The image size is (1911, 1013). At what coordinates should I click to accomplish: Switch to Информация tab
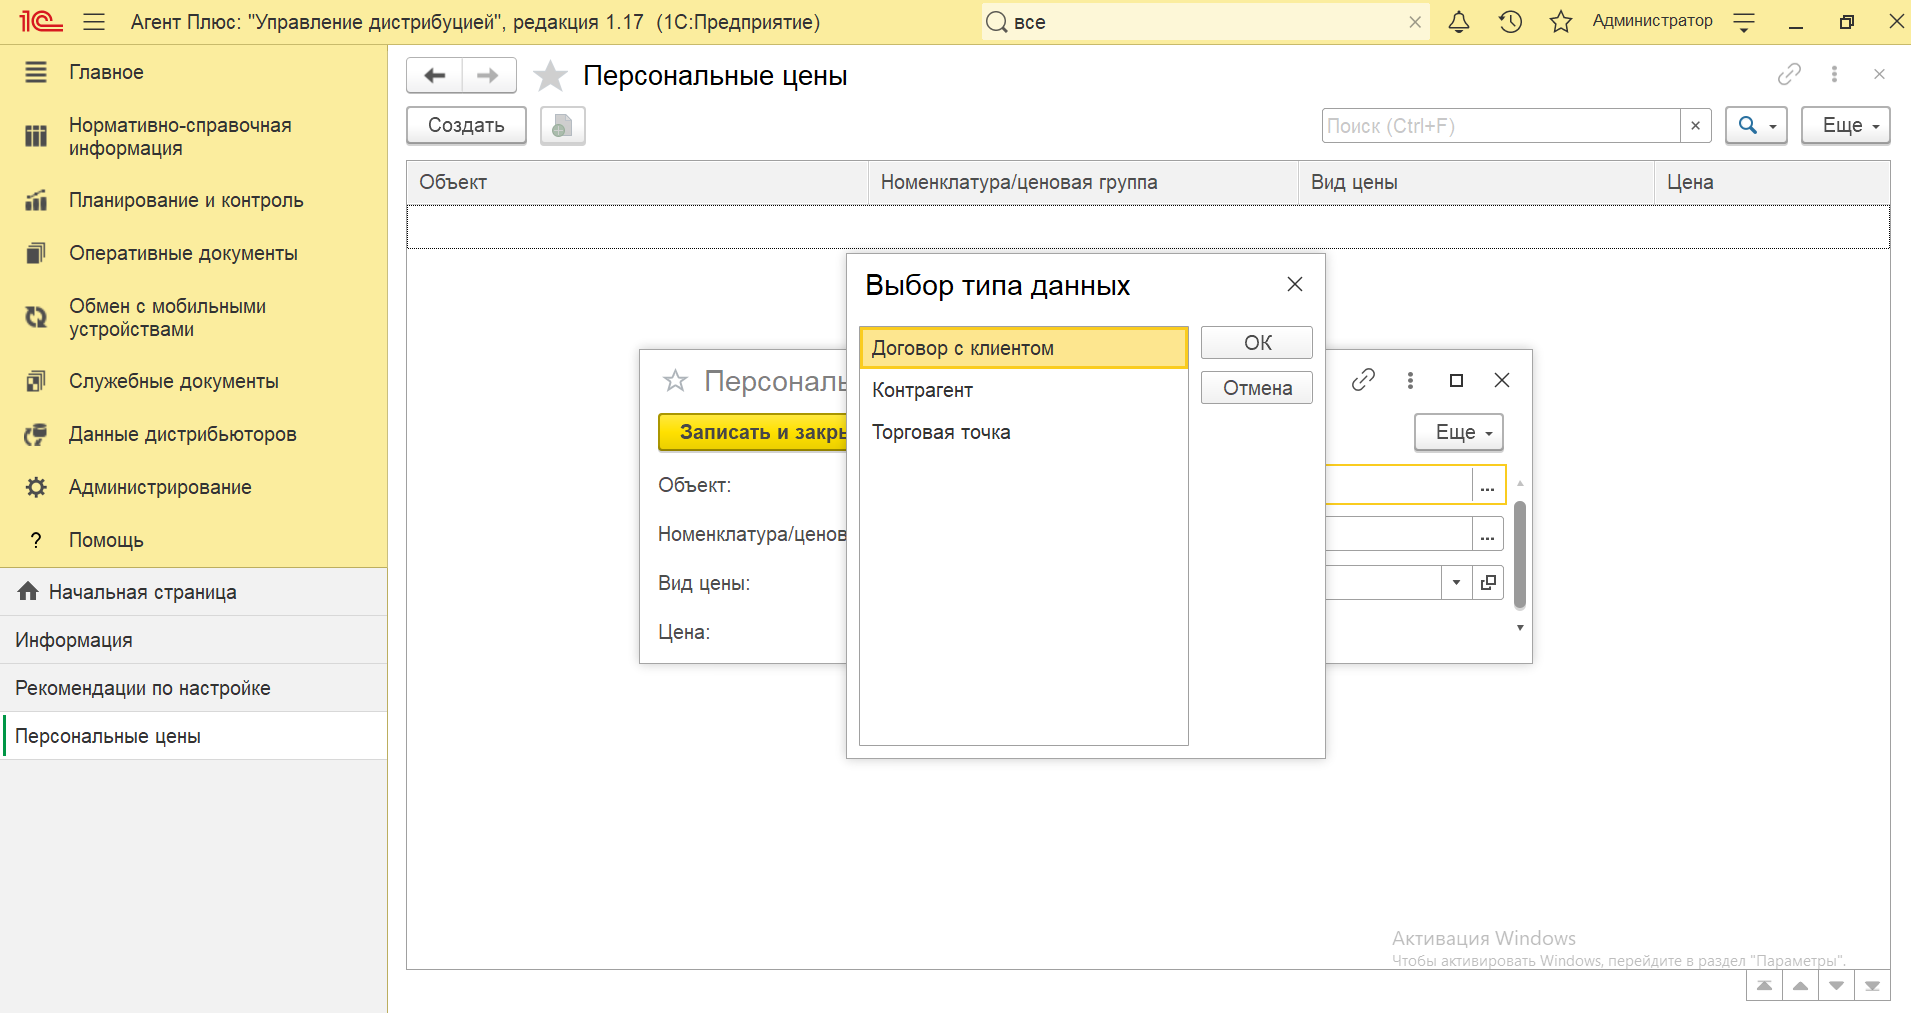pos(193,640)
